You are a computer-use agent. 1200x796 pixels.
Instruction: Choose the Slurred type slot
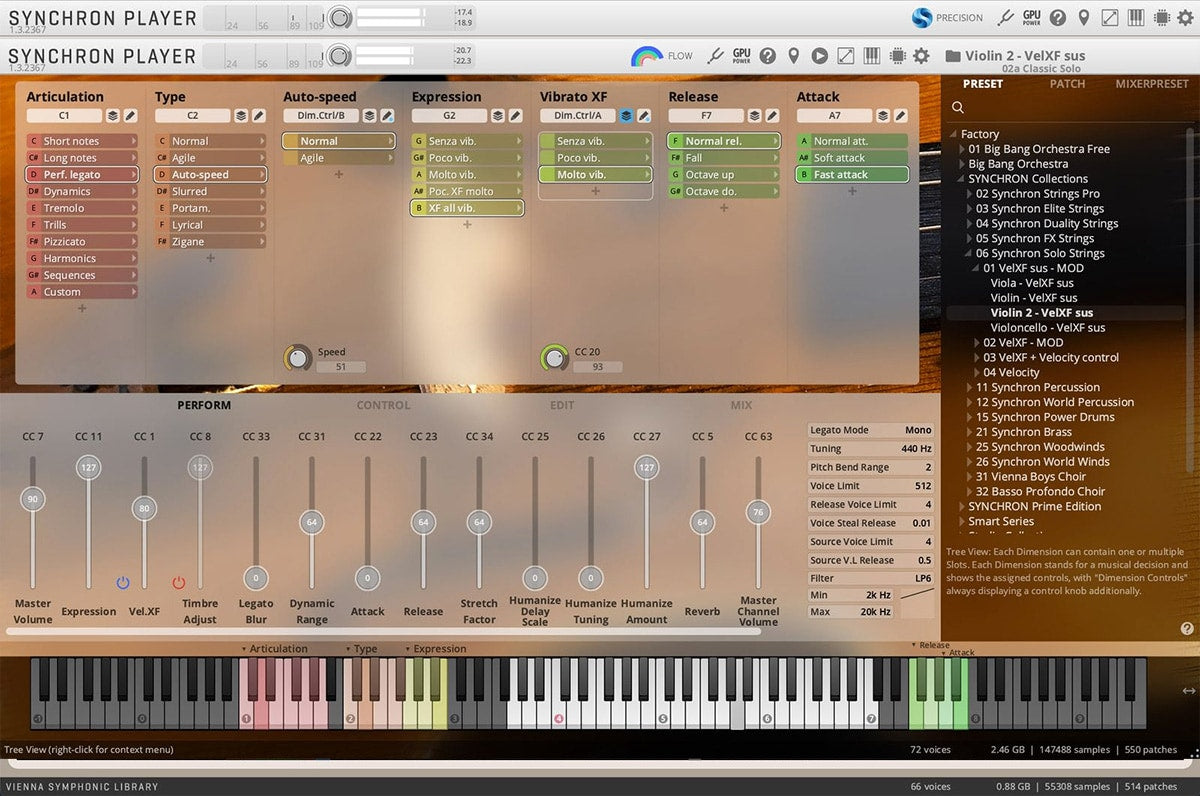(211, 191)
